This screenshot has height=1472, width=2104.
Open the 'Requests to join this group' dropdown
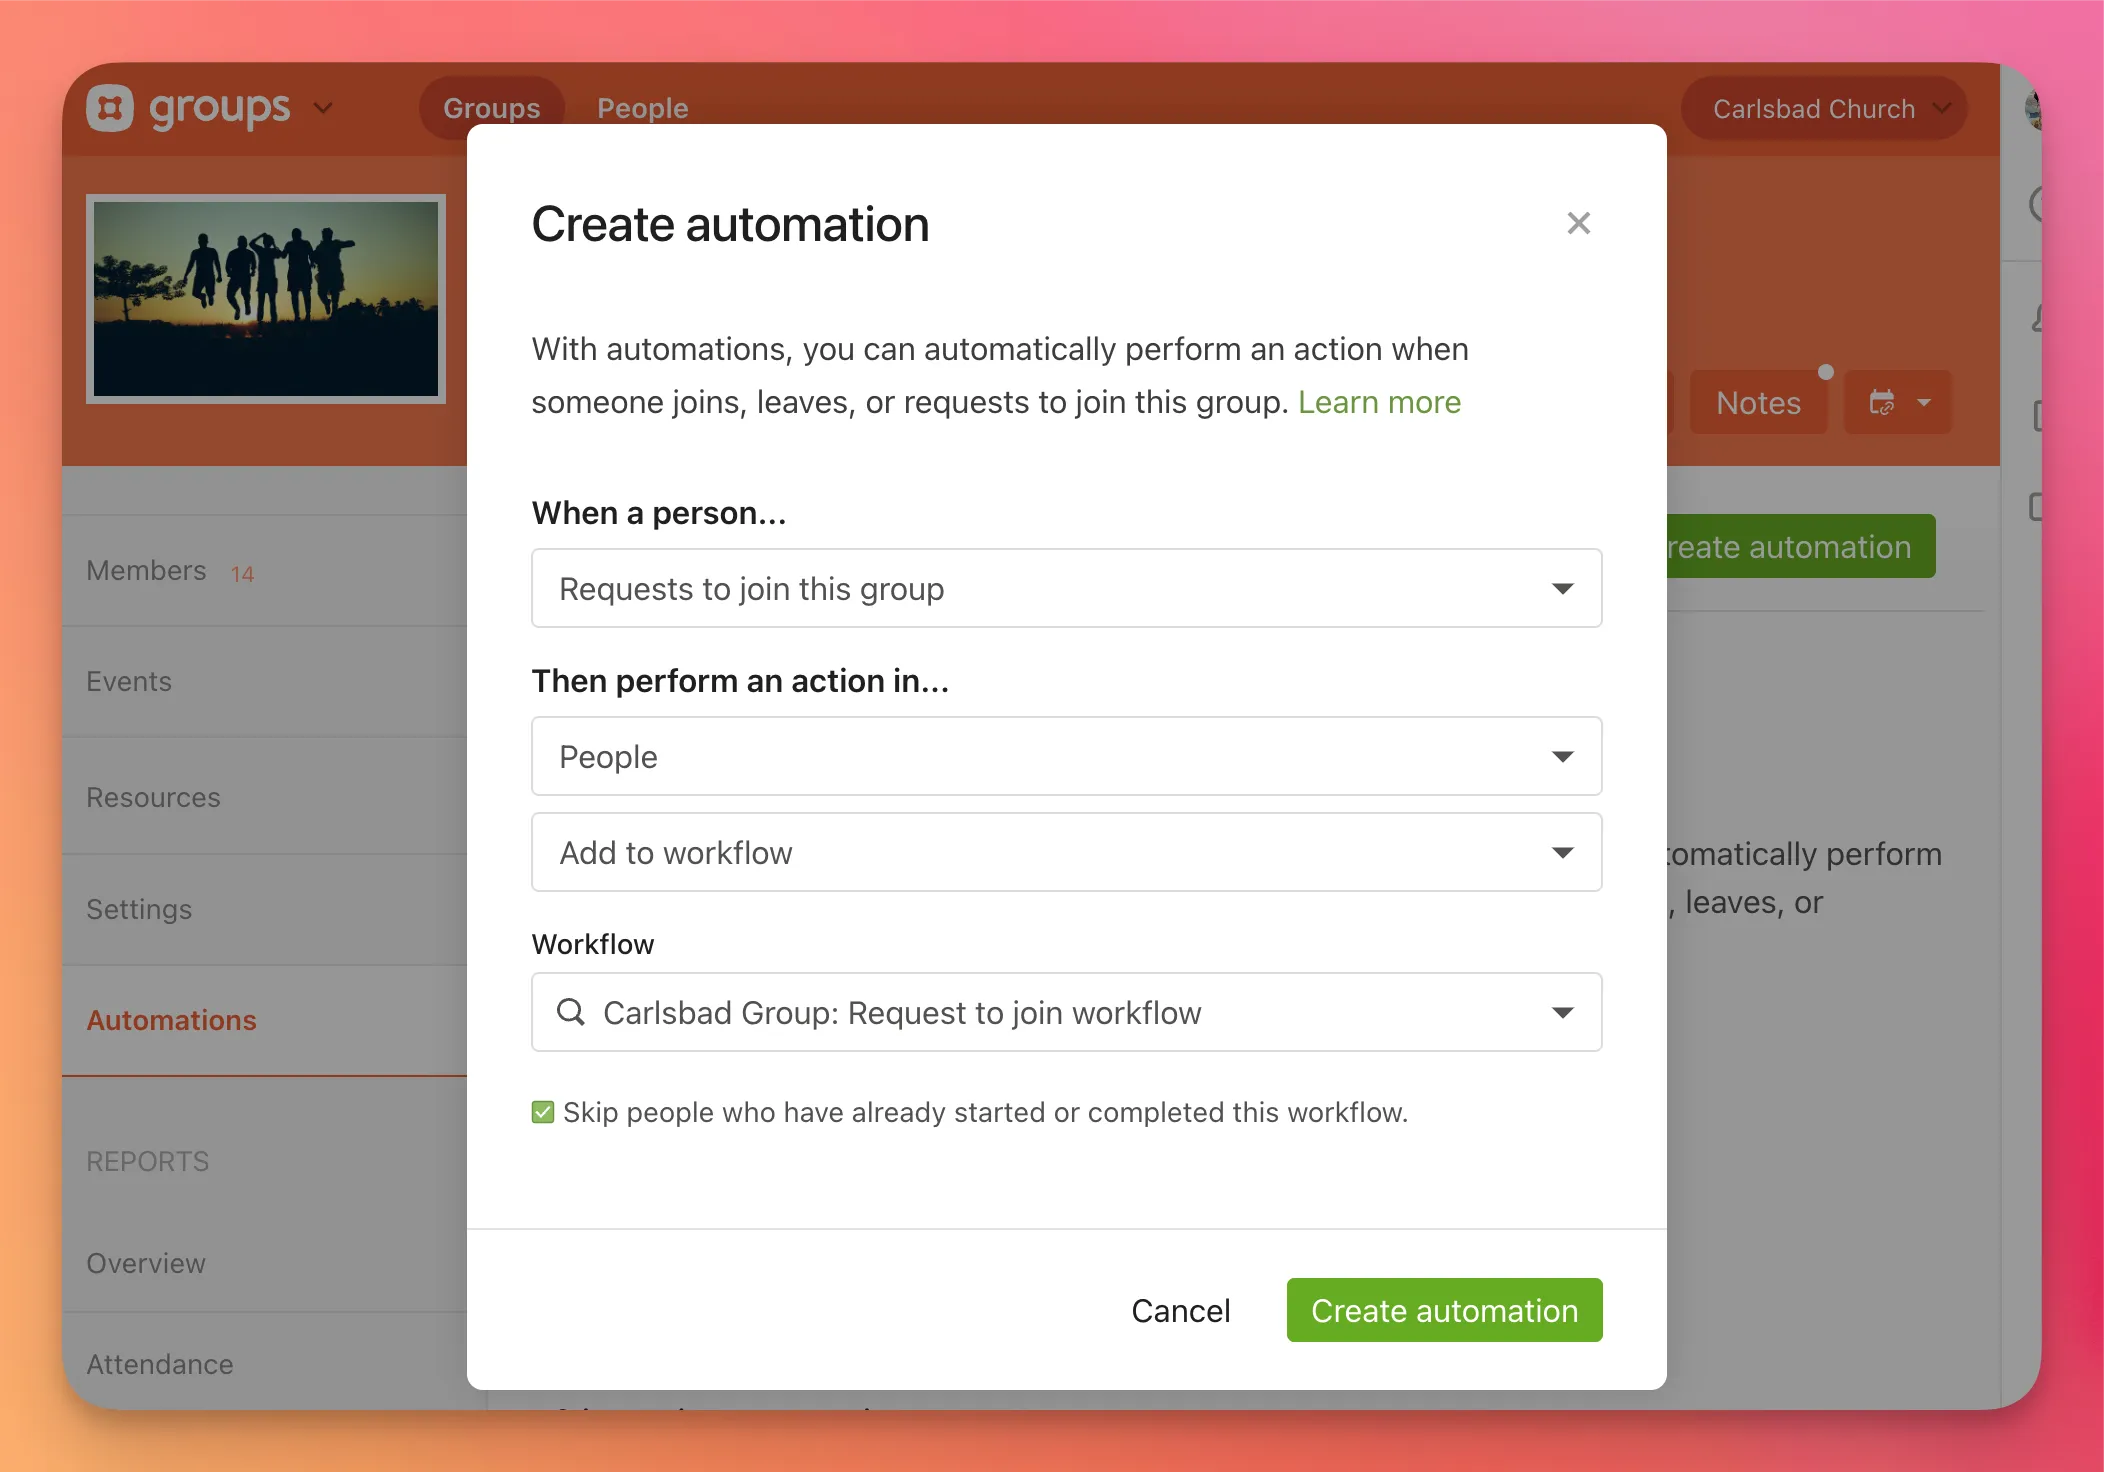(1066, 588)
